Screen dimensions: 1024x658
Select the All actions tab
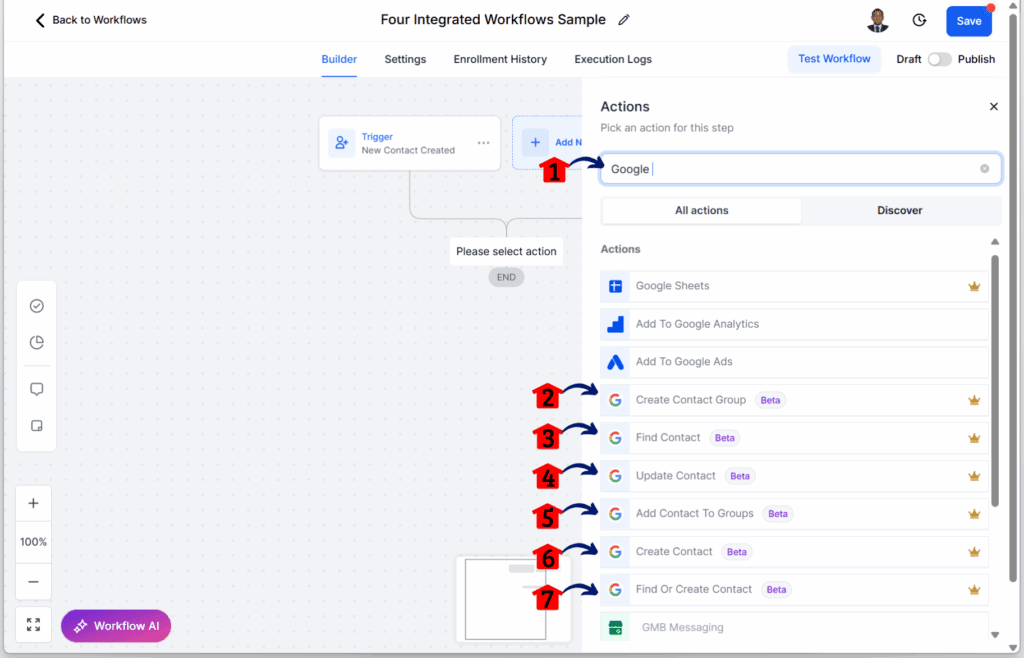click(701, 210)
